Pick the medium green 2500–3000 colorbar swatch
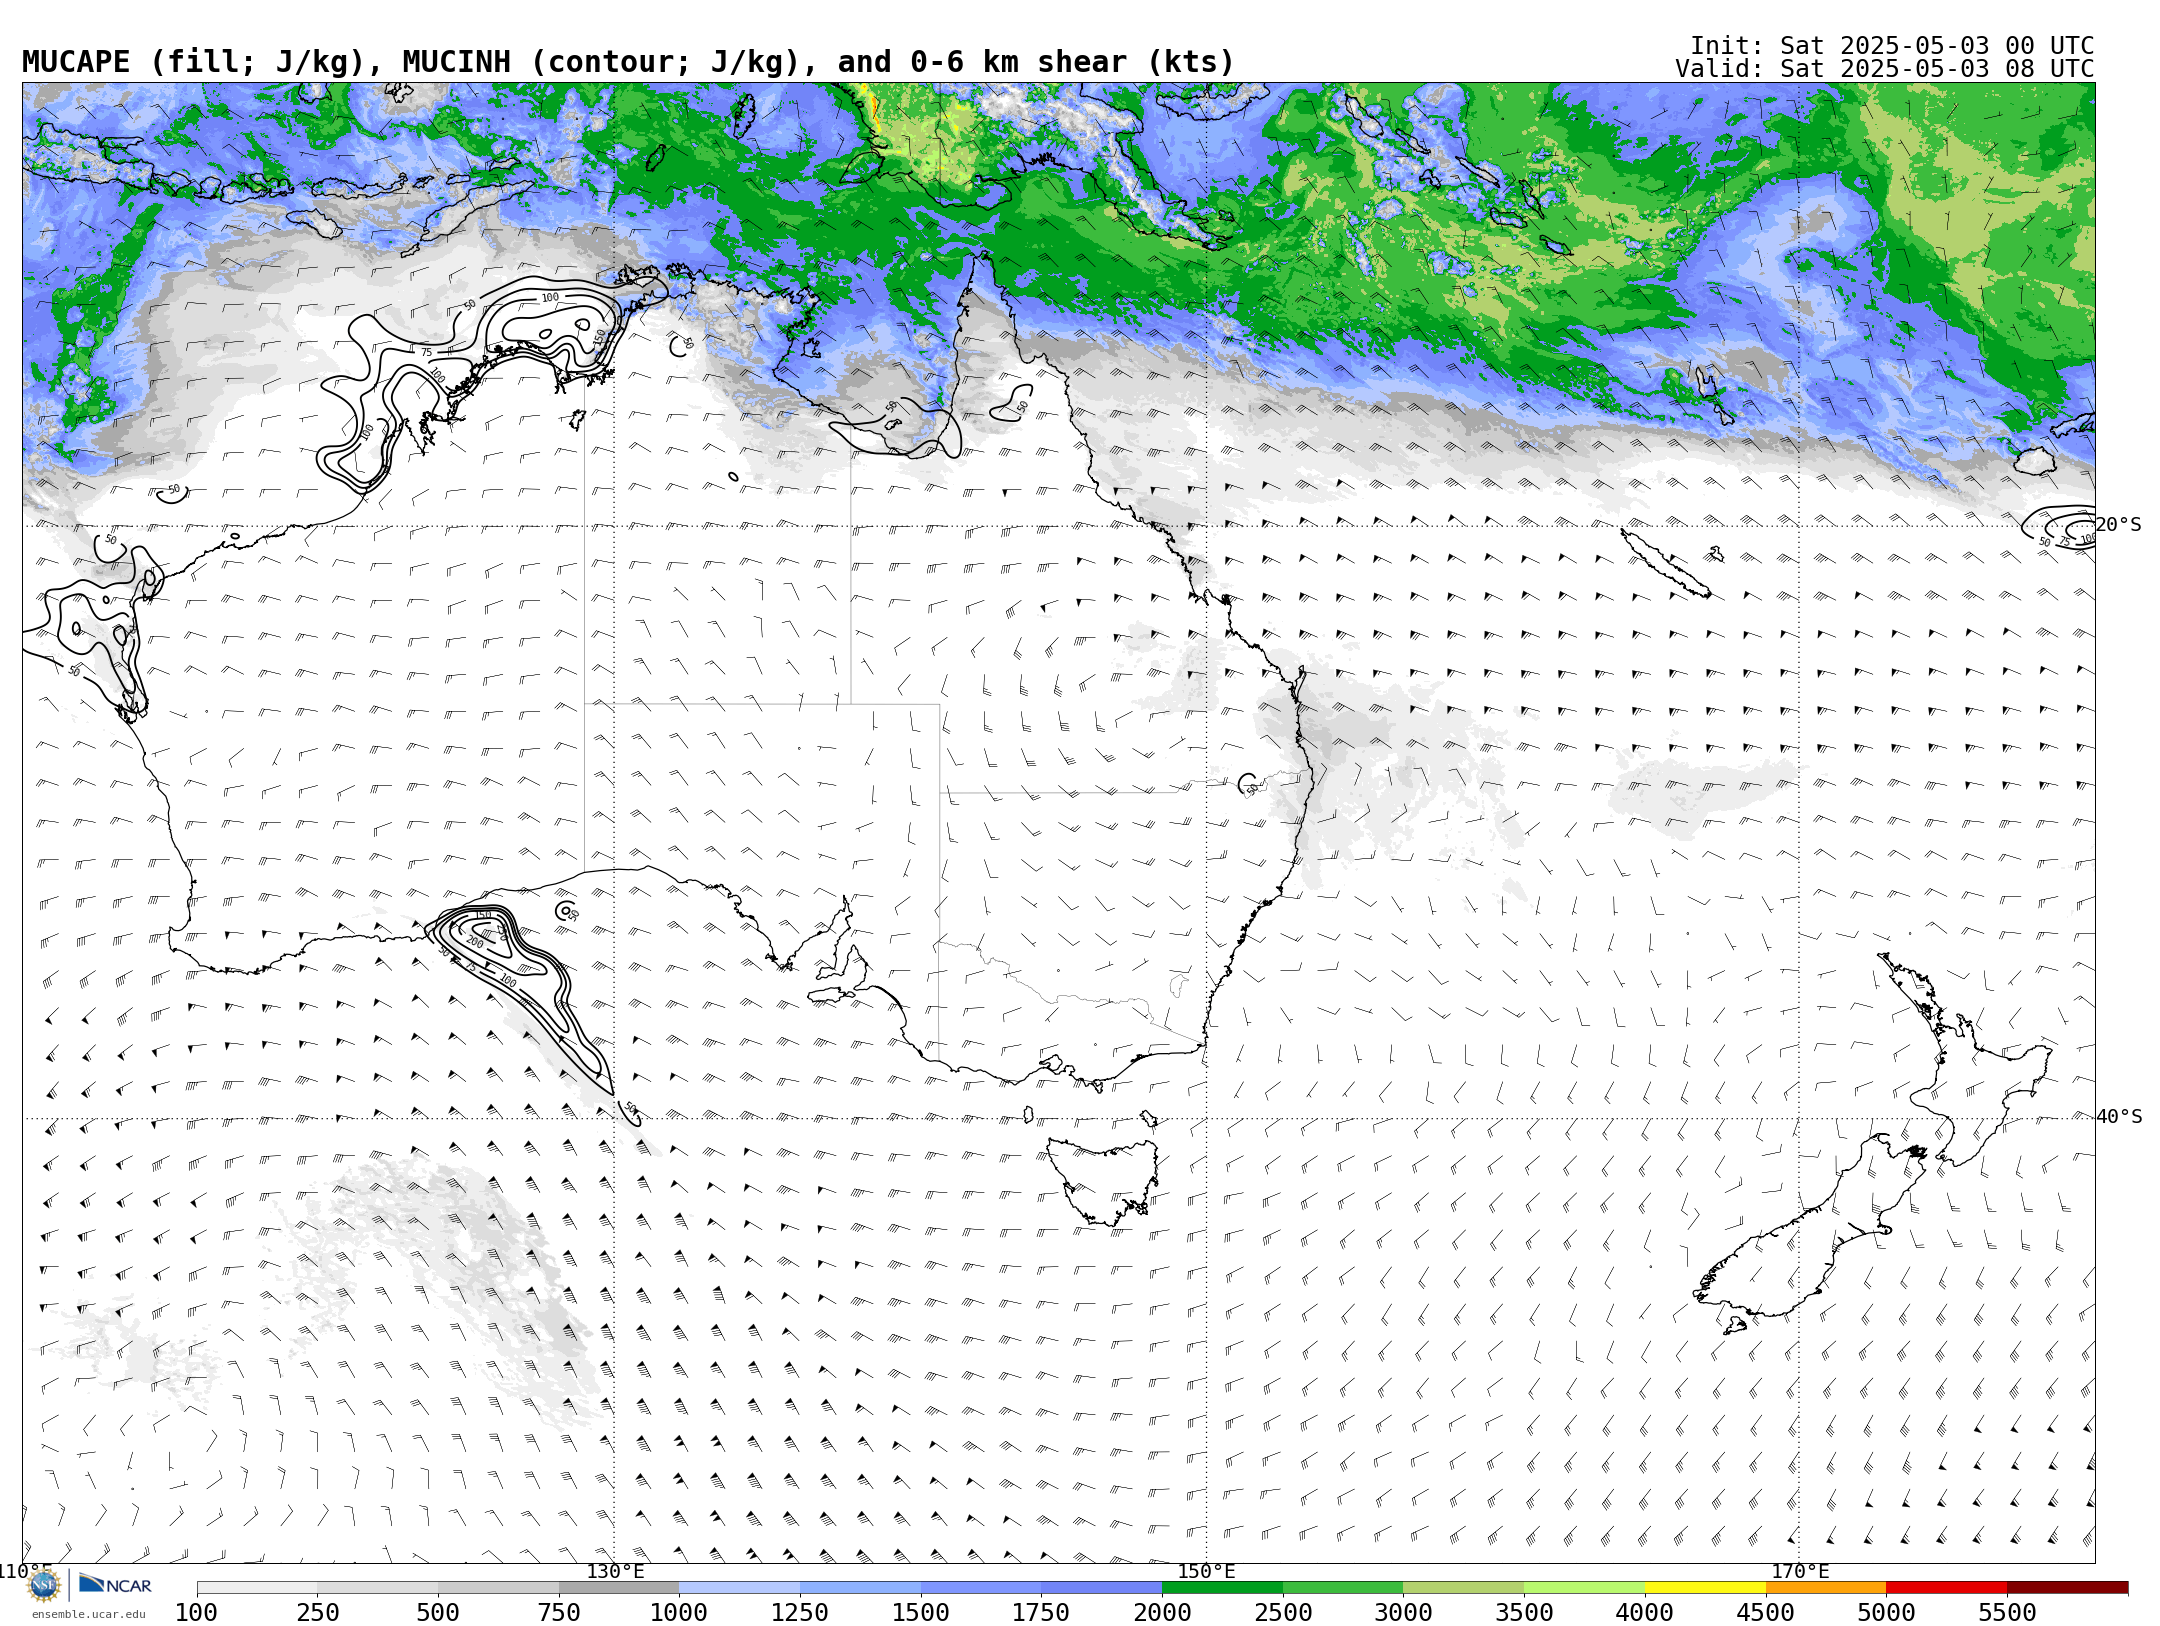Screen dimensions: 2160x1626 [x=1343, y=1588]
